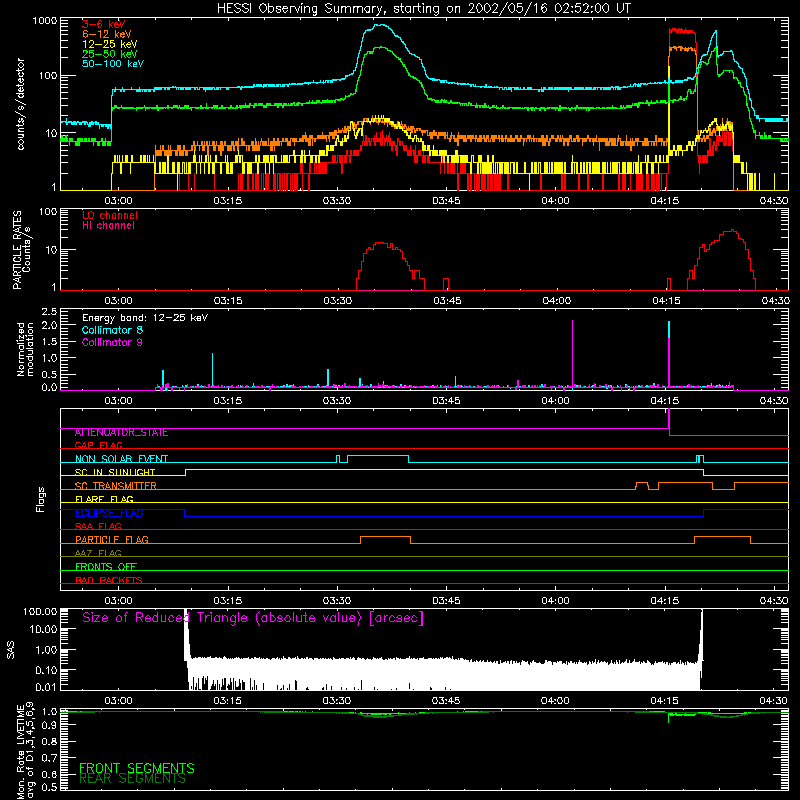This screenshot has width=800, height=800.
Task: Click the SAA_FLAG label
Action: point(98,526)
